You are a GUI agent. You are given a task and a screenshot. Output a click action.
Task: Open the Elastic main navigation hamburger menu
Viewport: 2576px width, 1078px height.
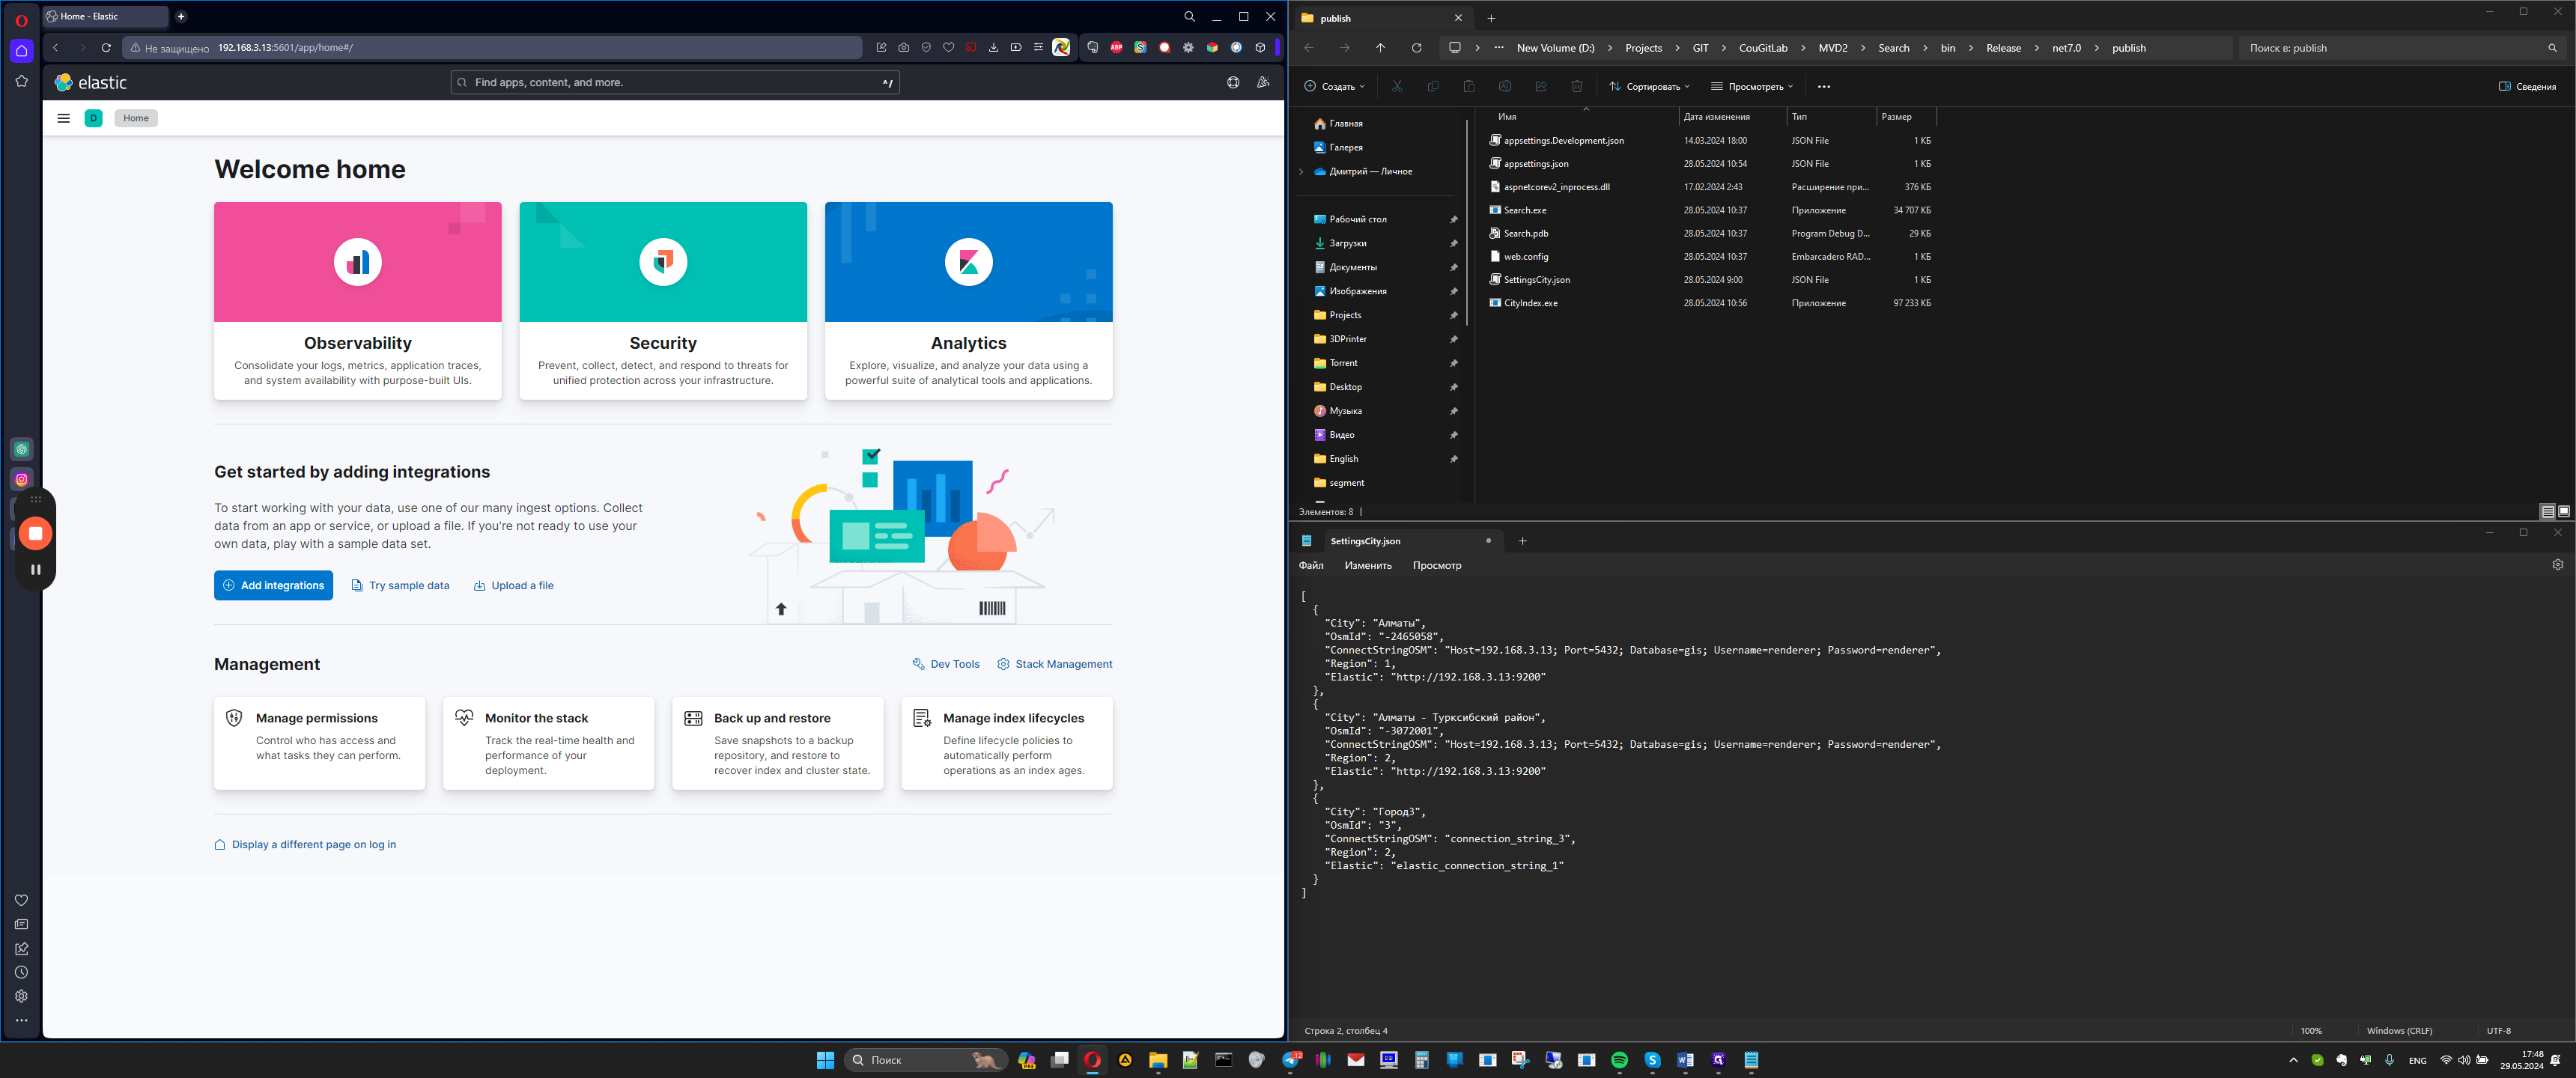63,118
